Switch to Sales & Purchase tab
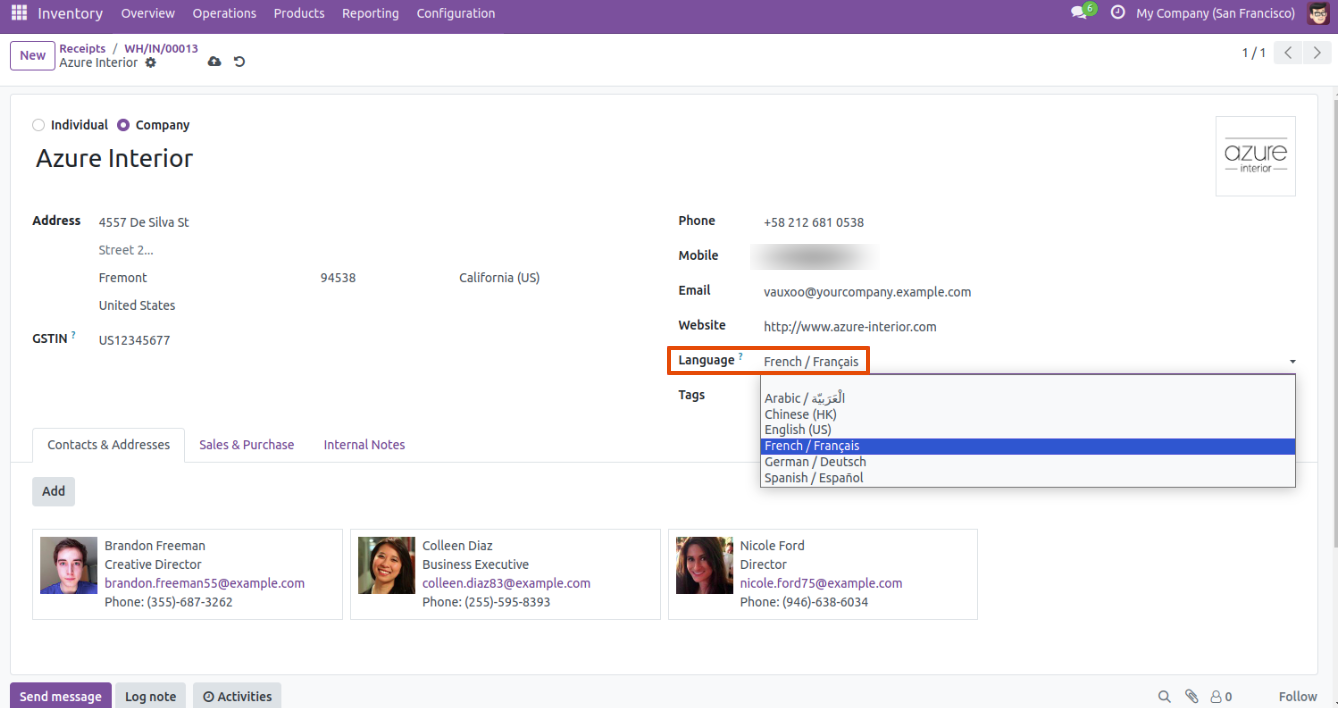The height and width of the screenshot is (708, 1338). pyautogui.click(x=247, y=445)
